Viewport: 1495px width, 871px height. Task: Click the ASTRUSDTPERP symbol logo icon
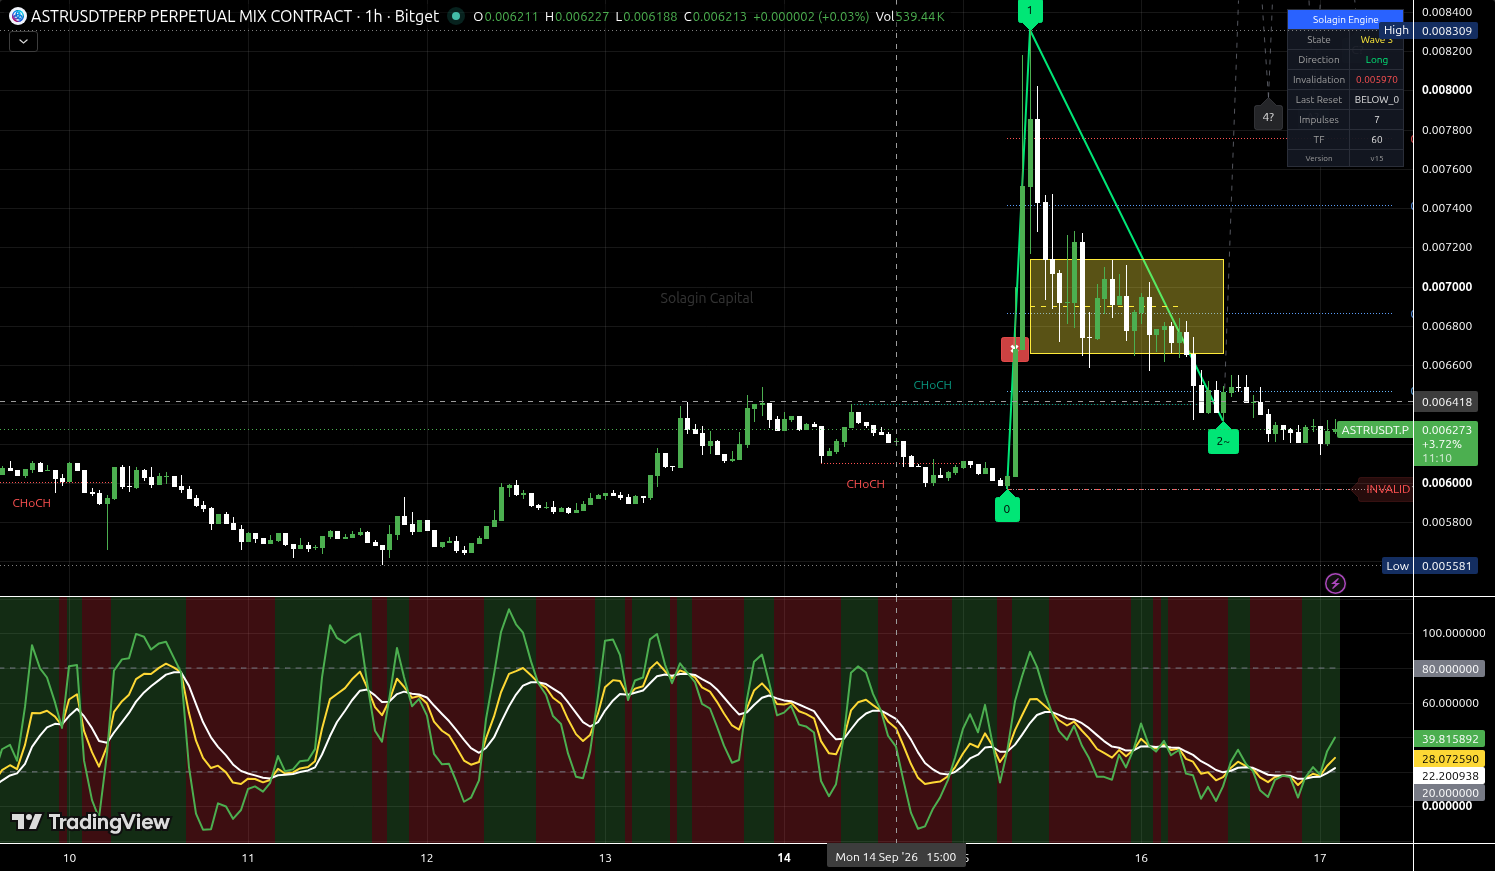click(17, 16)
